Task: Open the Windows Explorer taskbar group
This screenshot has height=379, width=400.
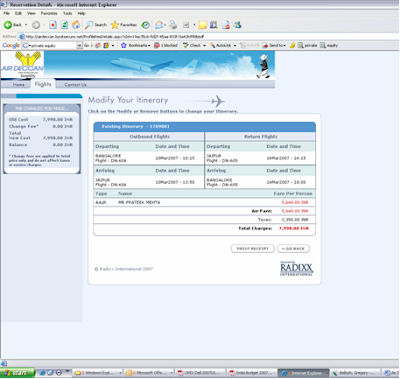Action: click(x=98, y=373)
